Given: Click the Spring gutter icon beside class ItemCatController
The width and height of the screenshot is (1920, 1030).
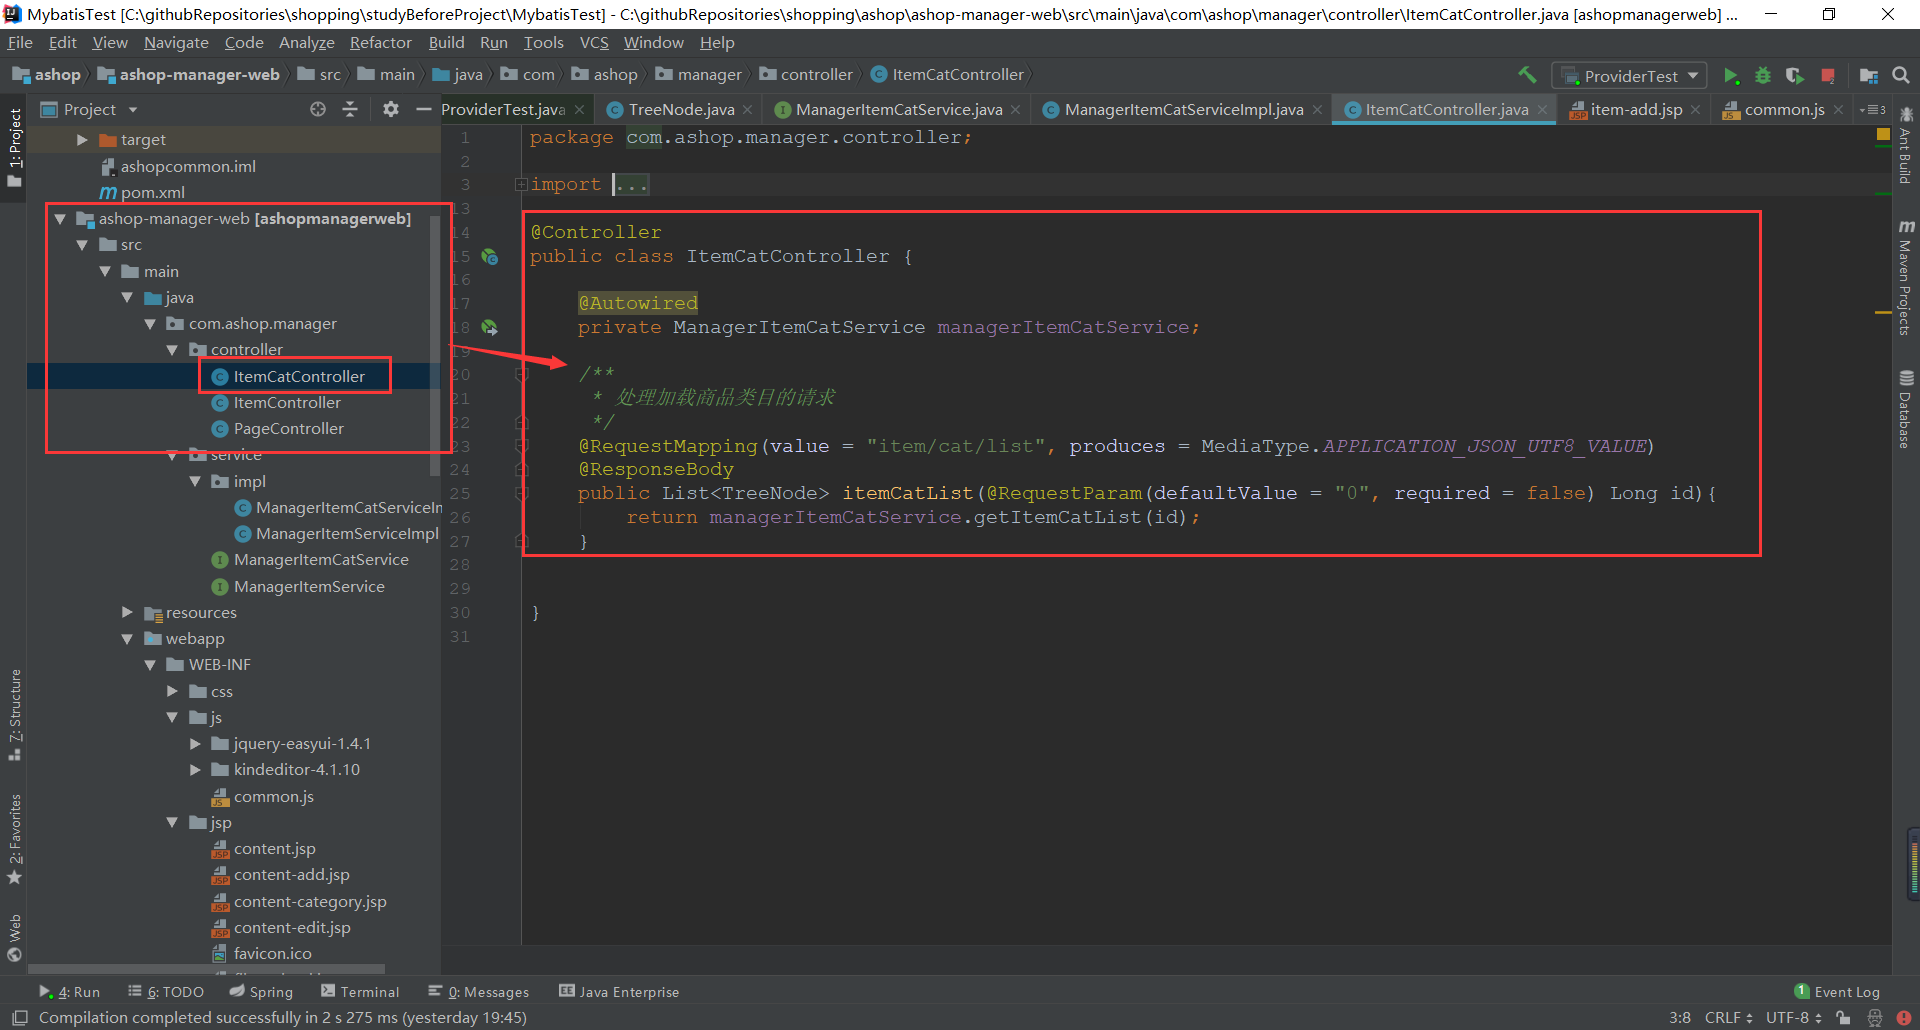Looking at the screenshot, I should (490, 256).
